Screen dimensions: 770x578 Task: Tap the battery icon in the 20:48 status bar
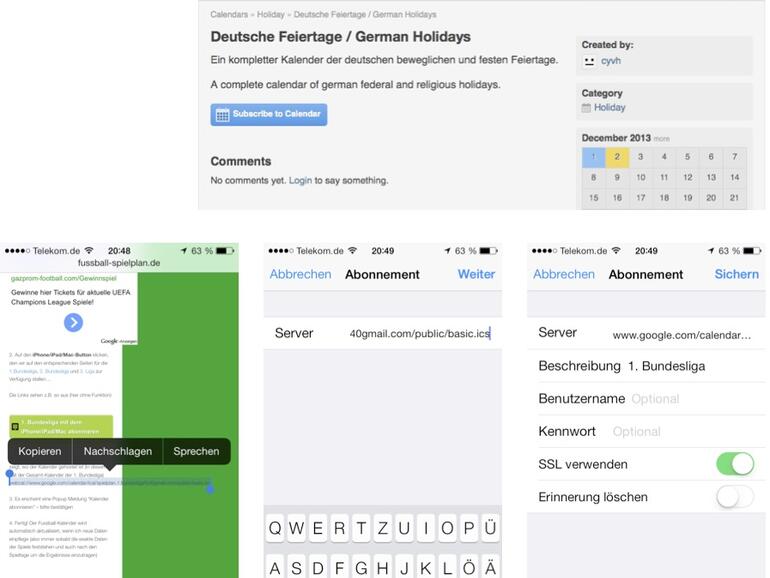point(225,251)
